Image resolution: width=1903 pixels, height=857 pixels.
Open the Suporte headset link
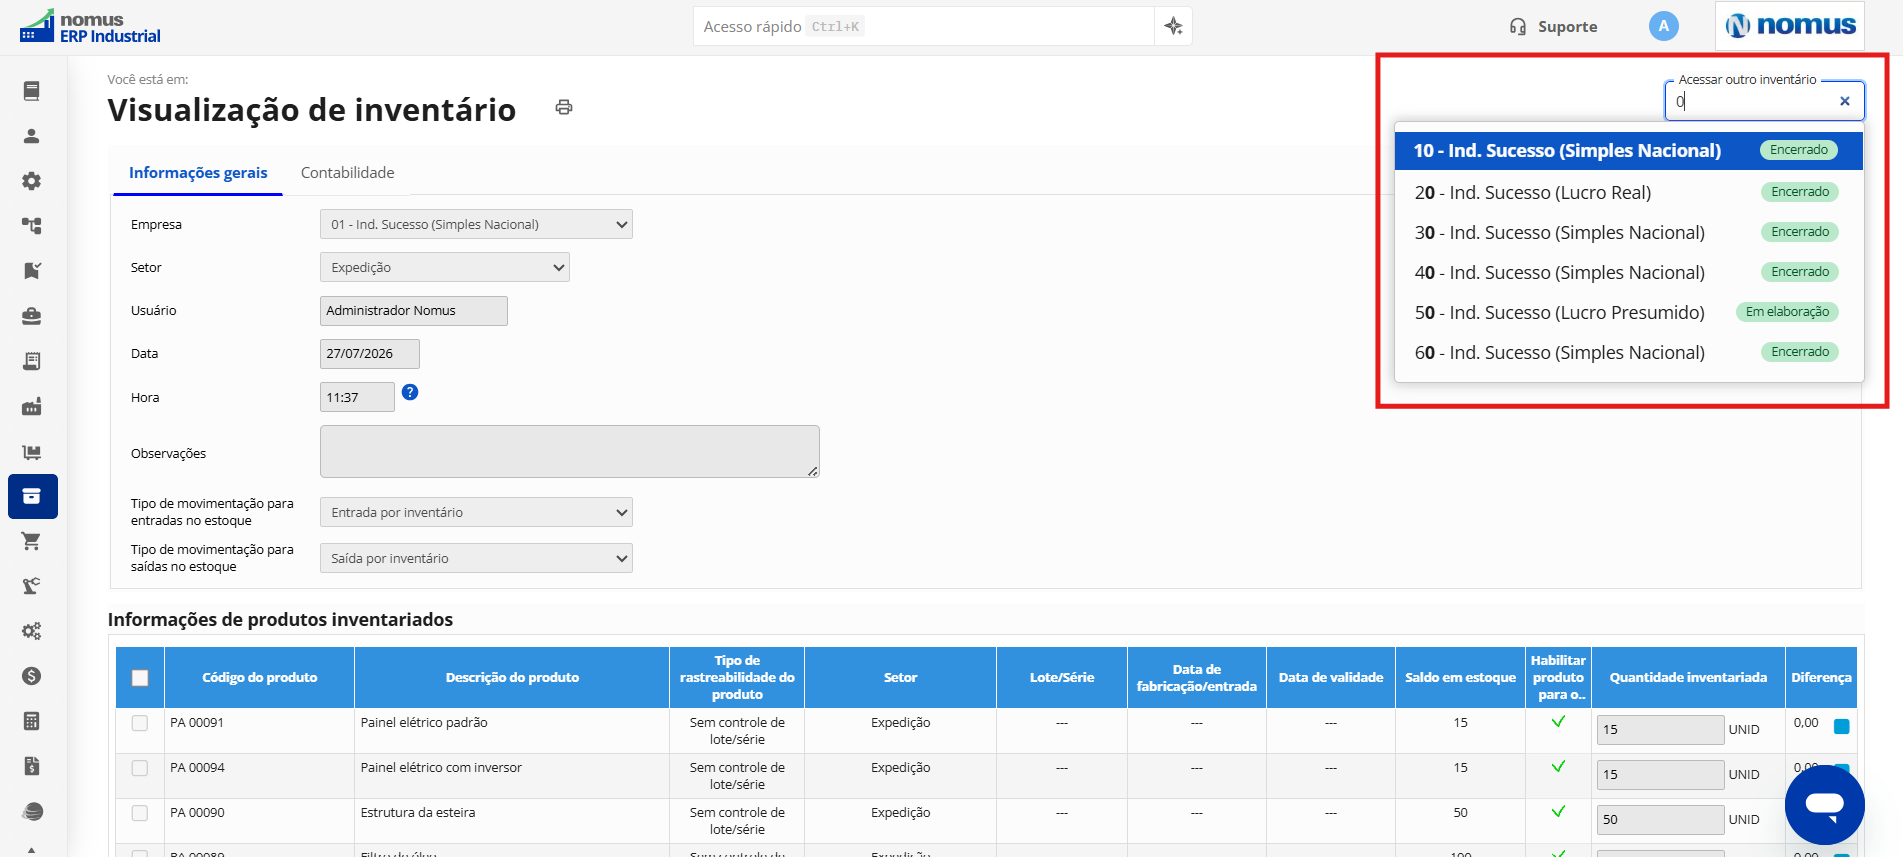(x=1553, y=27)
